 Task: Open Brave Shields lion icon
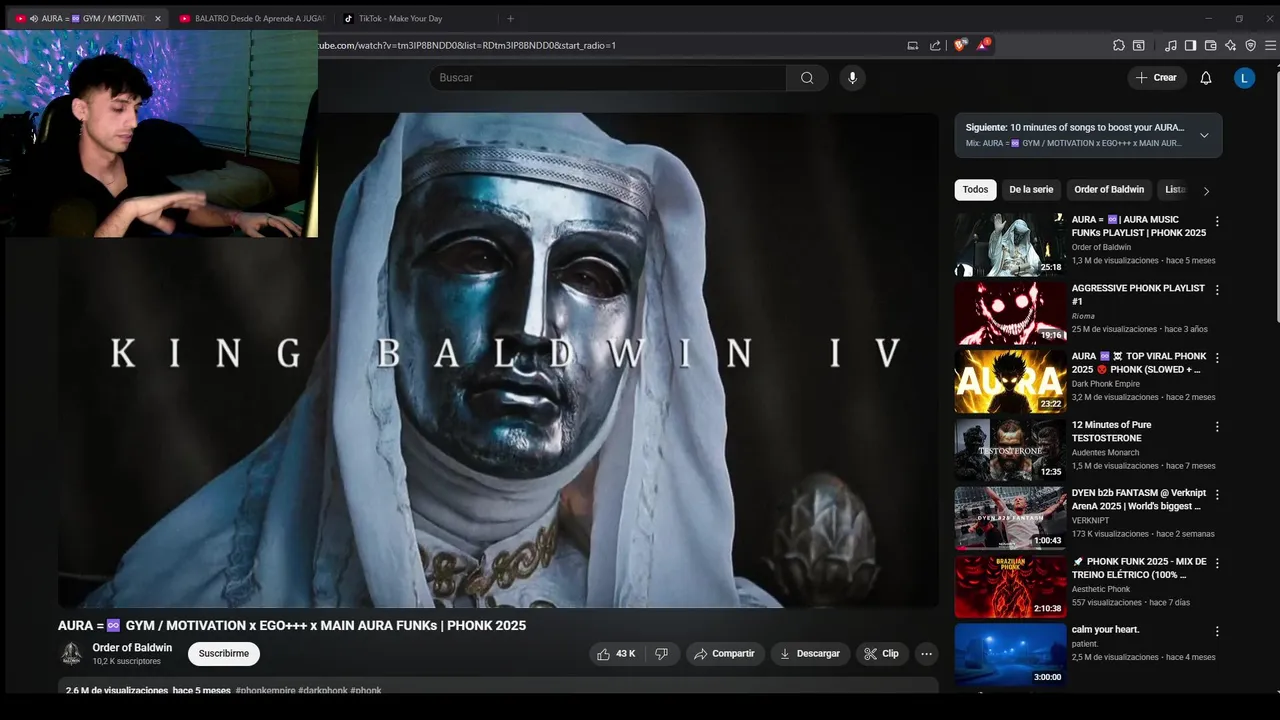pyautogui.click(x=960, y=45)
